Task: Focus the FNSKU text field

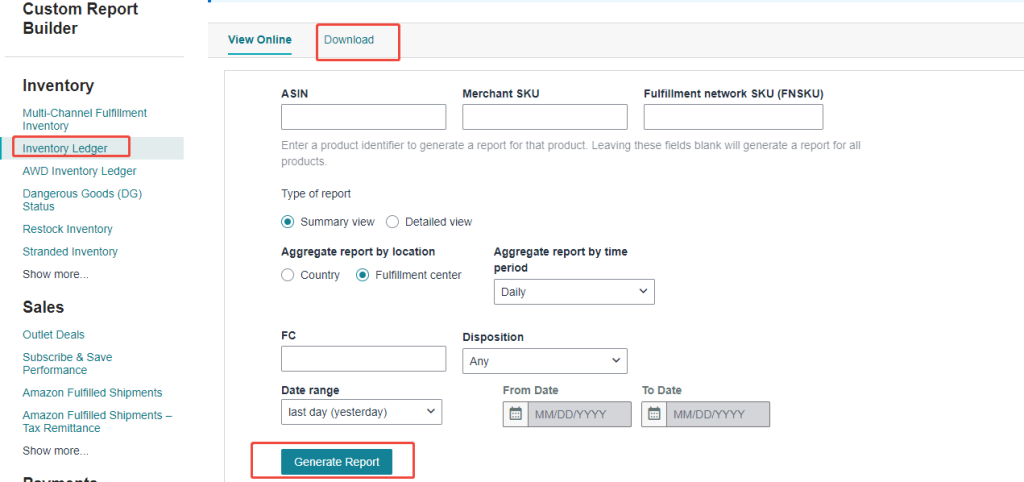Action: coord(732,117)
